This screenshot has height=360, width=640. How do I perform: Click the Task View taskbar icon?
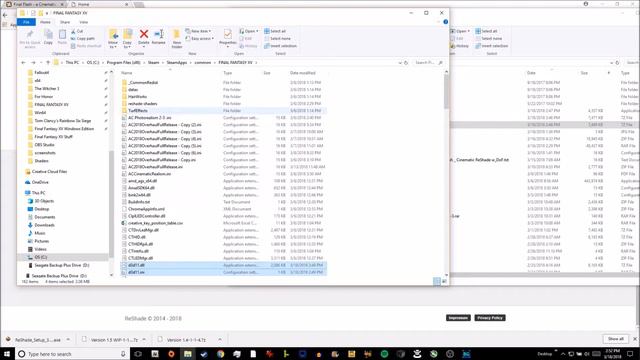coord(138,354)
